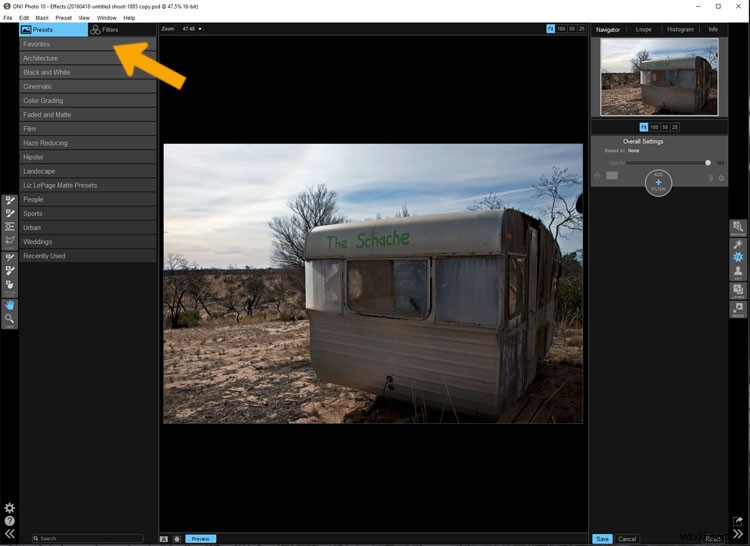750x546 pixels.
Task: Switch to the Histogram tab
Action: pos(680,30)
